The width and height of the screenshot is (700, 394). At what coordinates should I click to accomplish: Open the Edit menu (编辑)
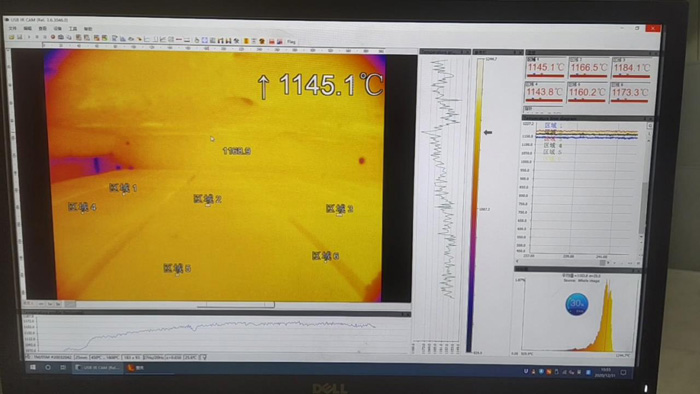tap(28, 28)
